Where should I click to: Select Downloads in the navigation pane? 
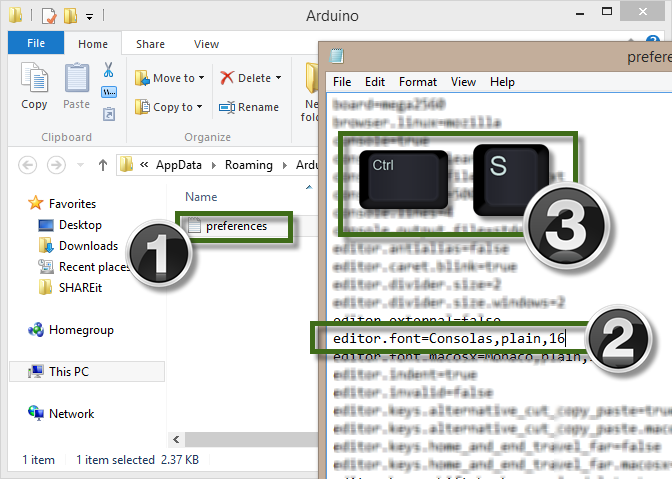pos(88,246)
